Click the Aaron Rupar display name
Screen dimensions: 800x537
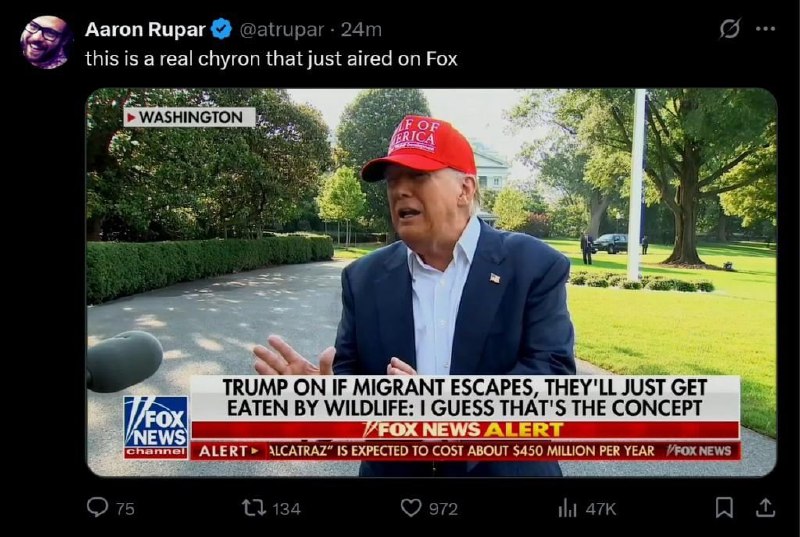[x=145, y=30]
